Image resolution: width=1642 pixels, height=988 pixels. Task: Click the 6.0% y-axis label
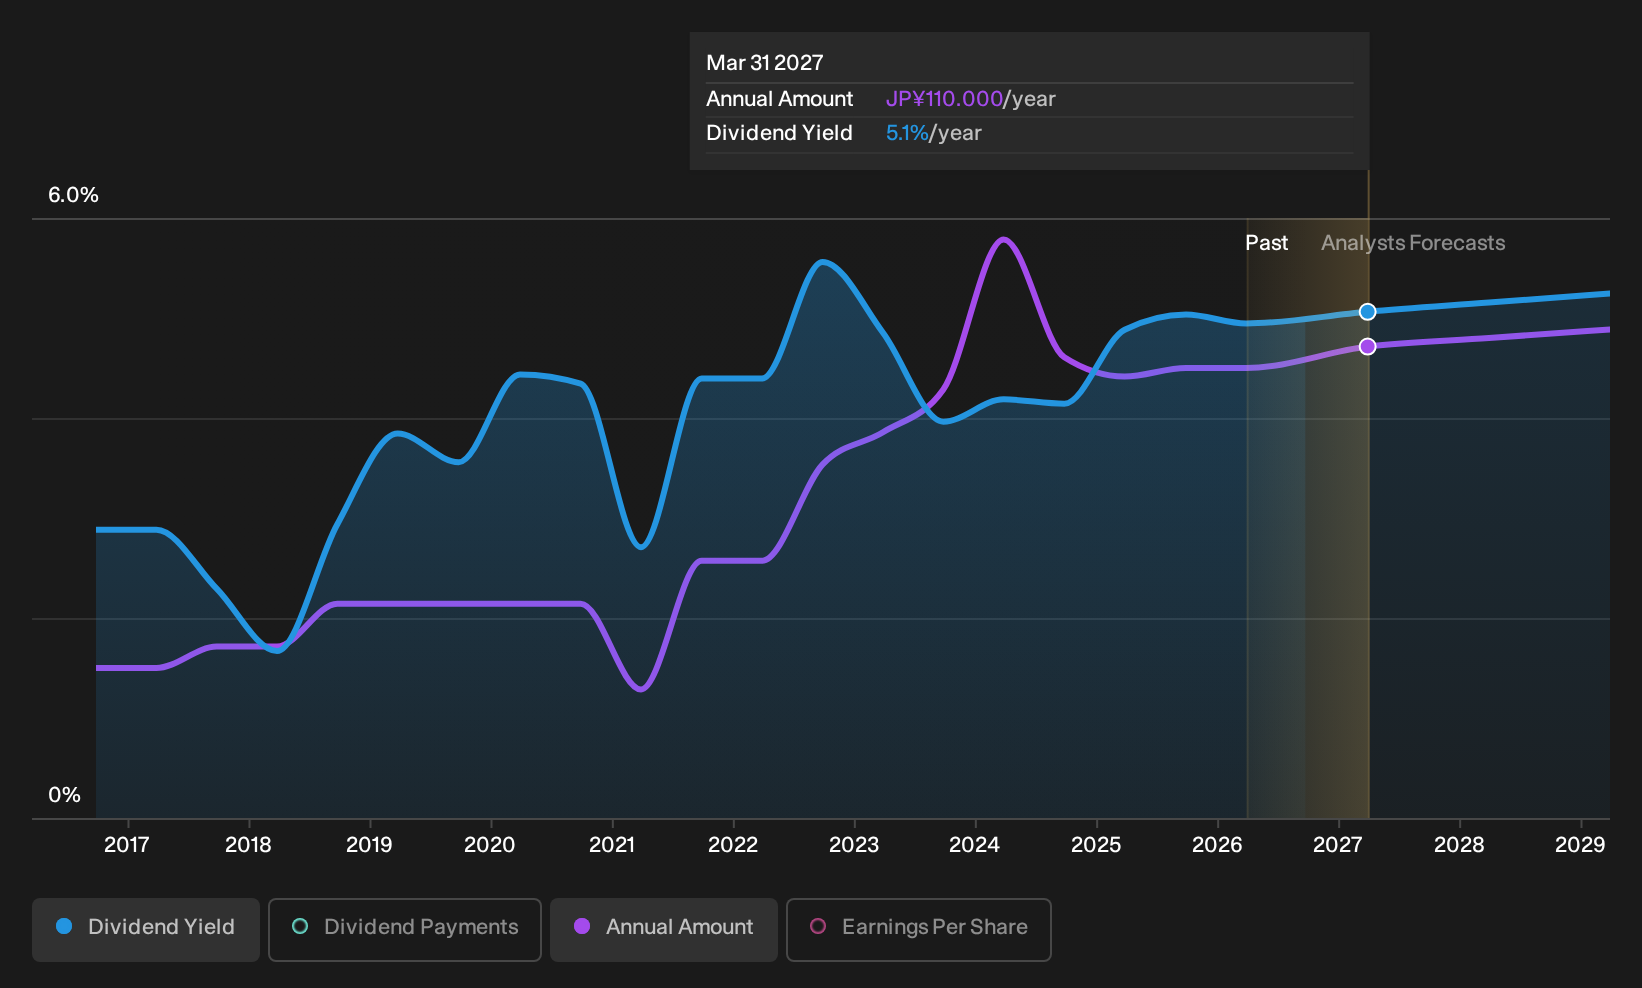(73, 195)
